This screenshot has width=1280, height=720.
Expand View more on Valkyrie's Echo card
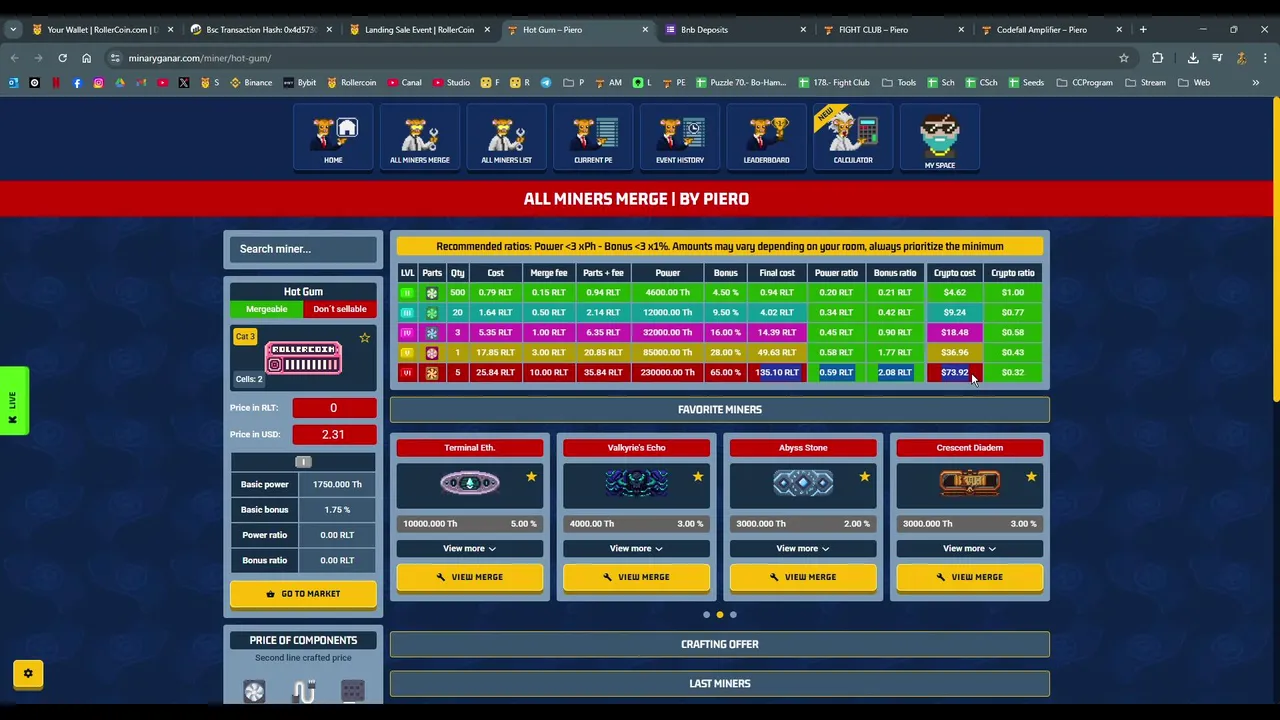click(636, 548)
